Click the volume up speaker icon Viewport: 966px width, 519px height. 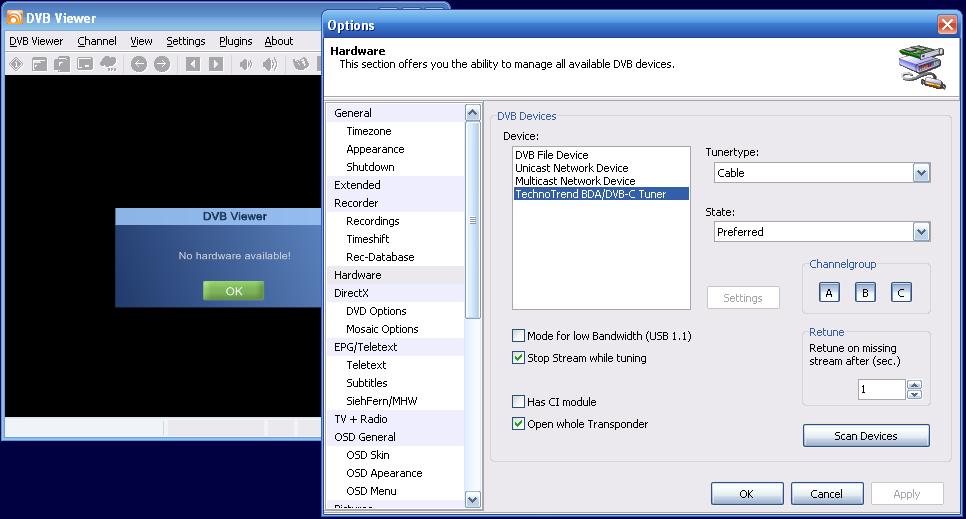[270, 64]
